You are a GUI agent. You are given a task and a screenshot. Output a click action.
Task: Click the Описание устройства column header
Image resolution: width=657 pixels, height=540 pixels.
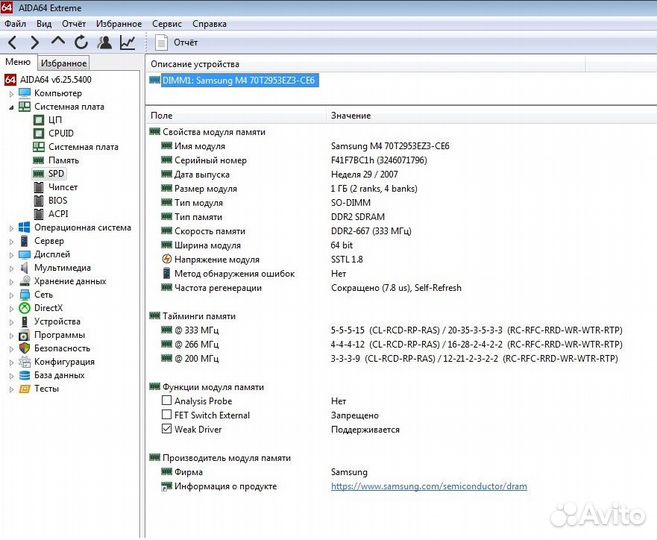[x=366, y=64]
